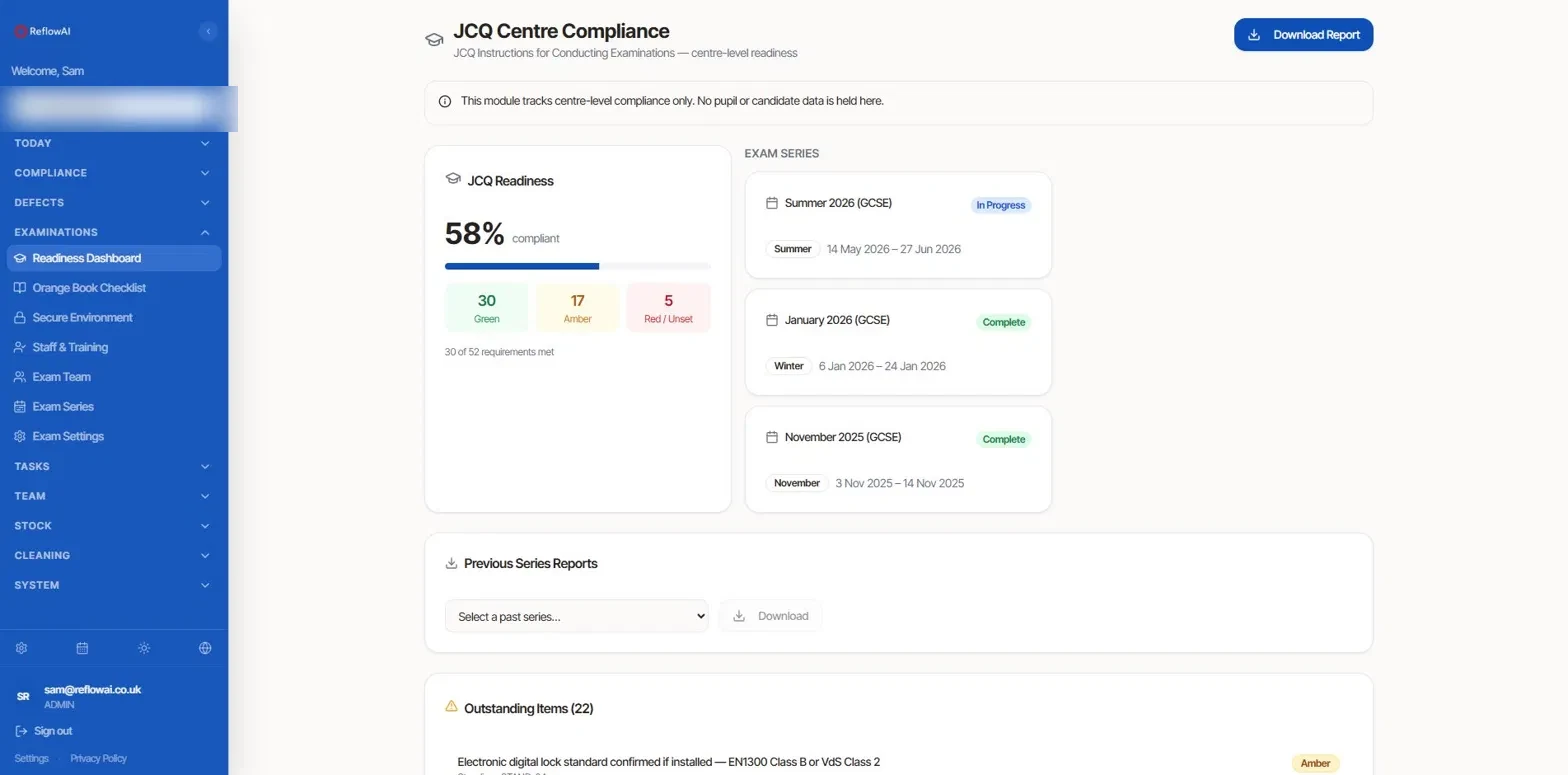
Task: Click the download icon inside Download Report button
Action: coord(1254,34)
